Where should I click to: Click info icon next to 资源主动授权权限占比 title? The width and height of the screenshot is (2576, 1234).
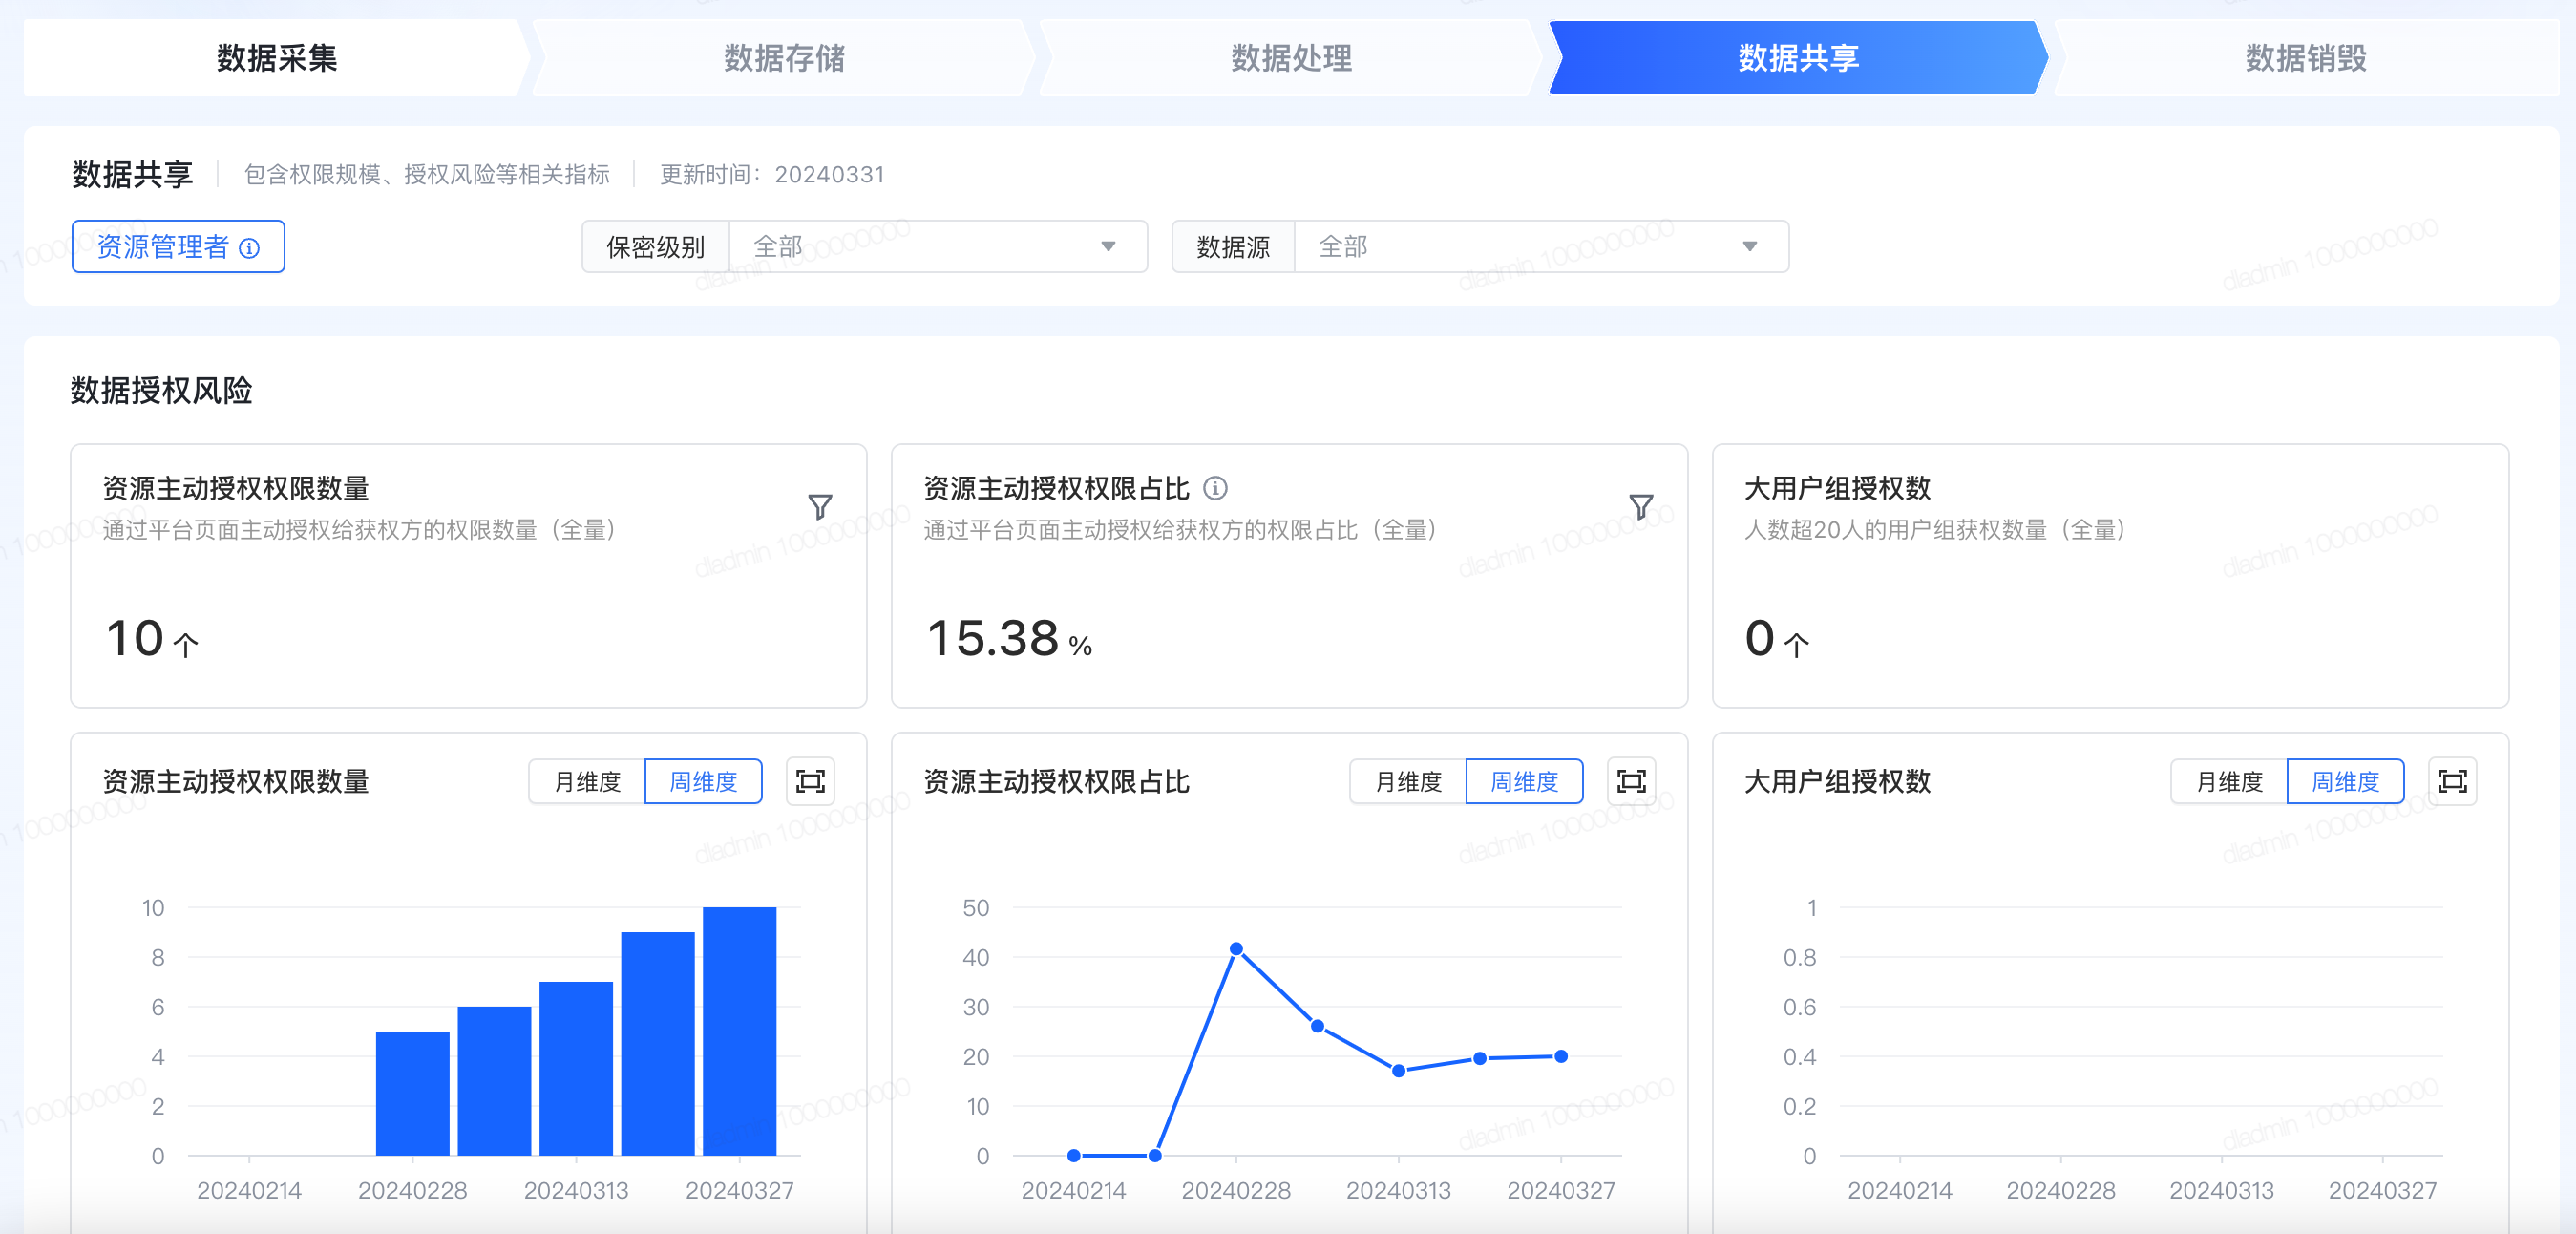[x=1215, y=488]
